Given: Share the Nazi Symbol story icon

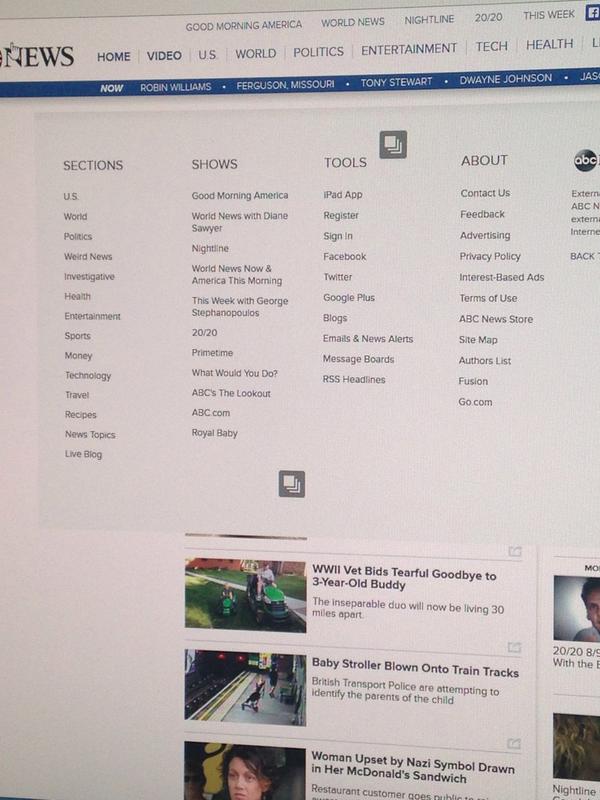Looking at the screenshot, I should coord(514,743).
